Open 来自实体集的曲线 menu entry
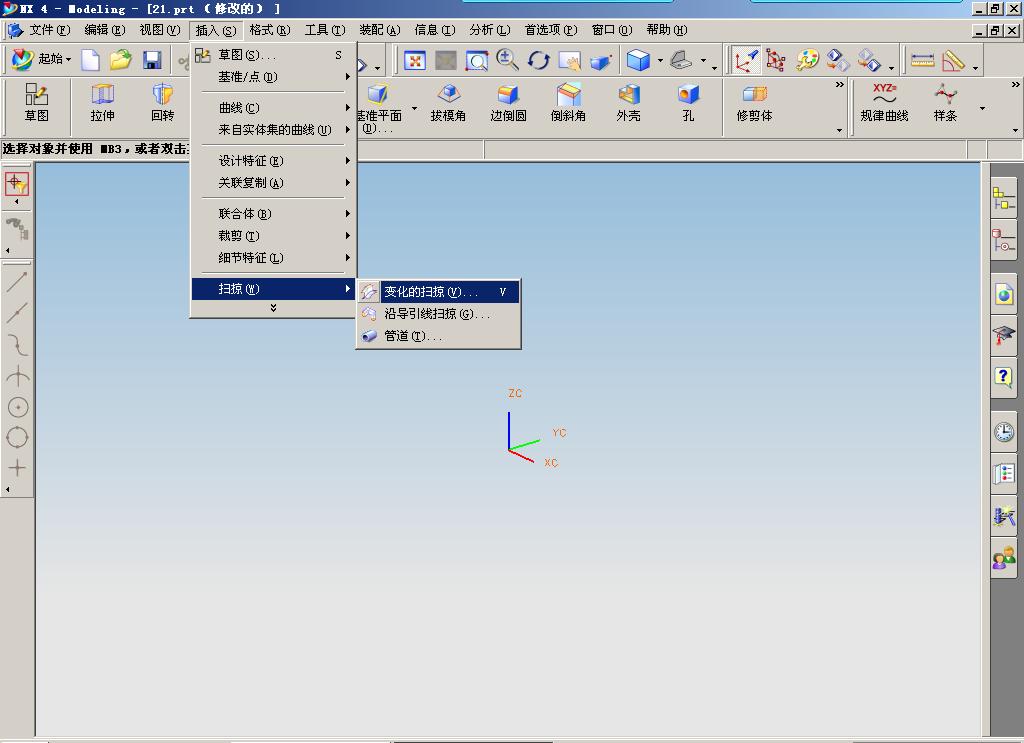 click(273, 129)
